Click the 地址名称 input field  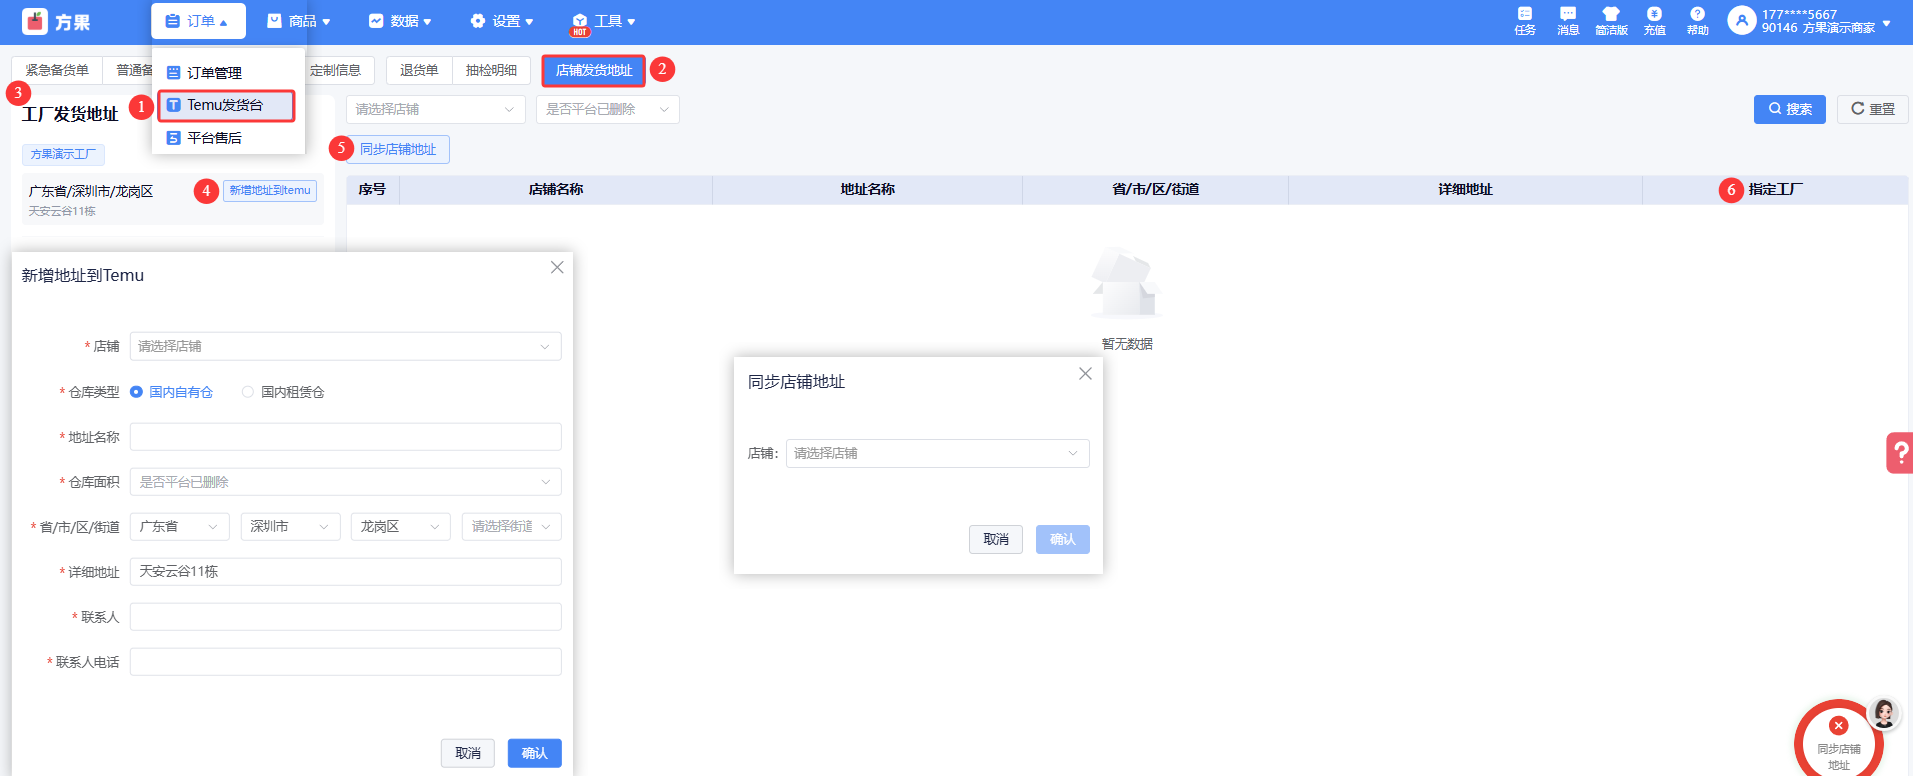point(345,437)
